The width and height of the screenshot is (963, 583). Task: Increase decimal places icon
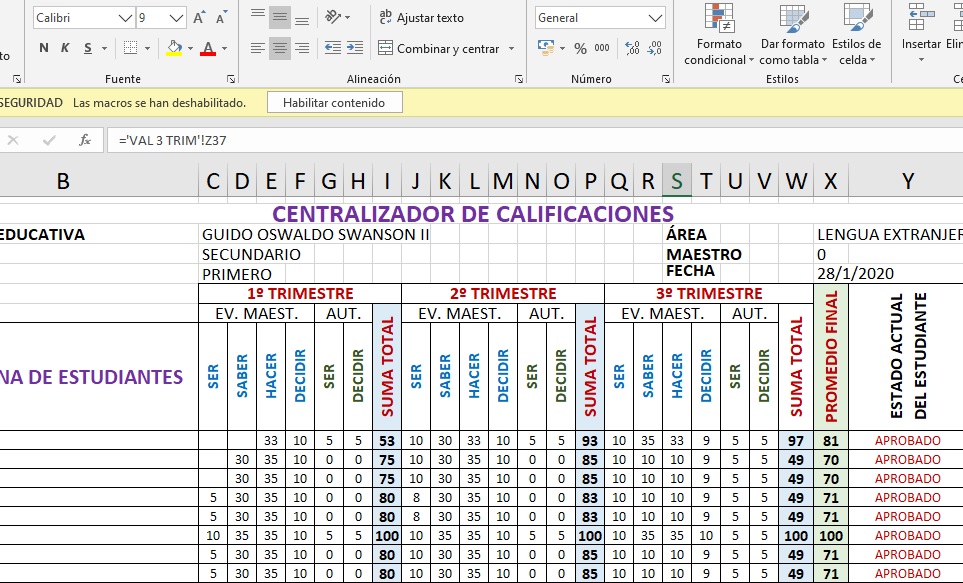[x=632, y=48]
